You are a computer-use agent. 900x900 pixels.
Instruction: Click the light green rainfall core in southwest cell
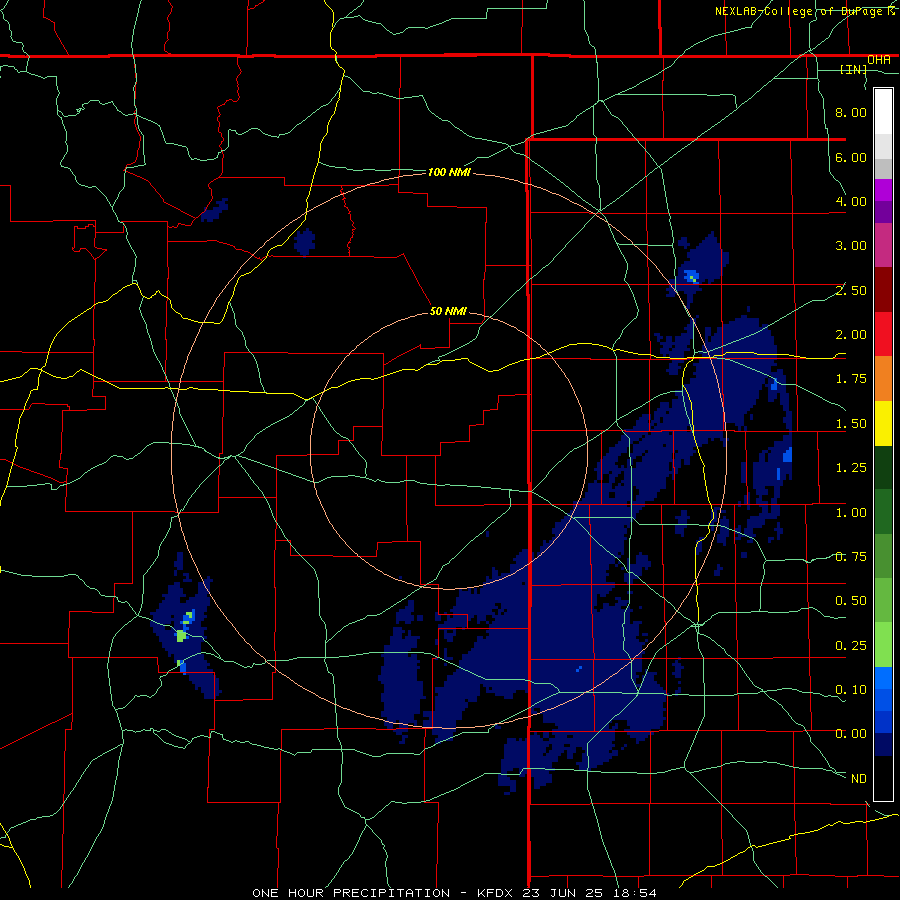(x=181, y=636)
